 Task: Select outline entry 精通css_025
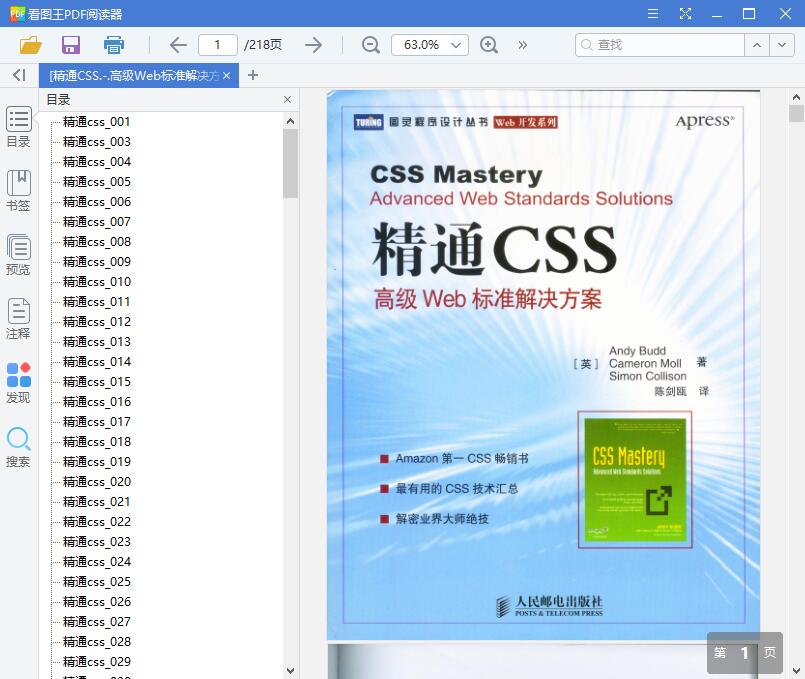97,582
